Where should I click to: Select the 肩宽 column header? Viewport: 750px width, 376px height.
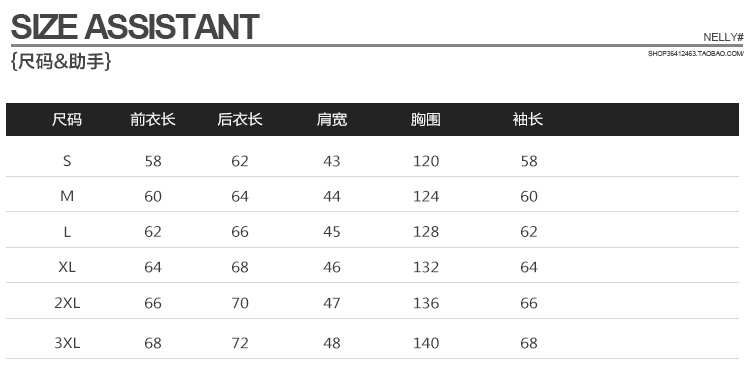[331, 119]
